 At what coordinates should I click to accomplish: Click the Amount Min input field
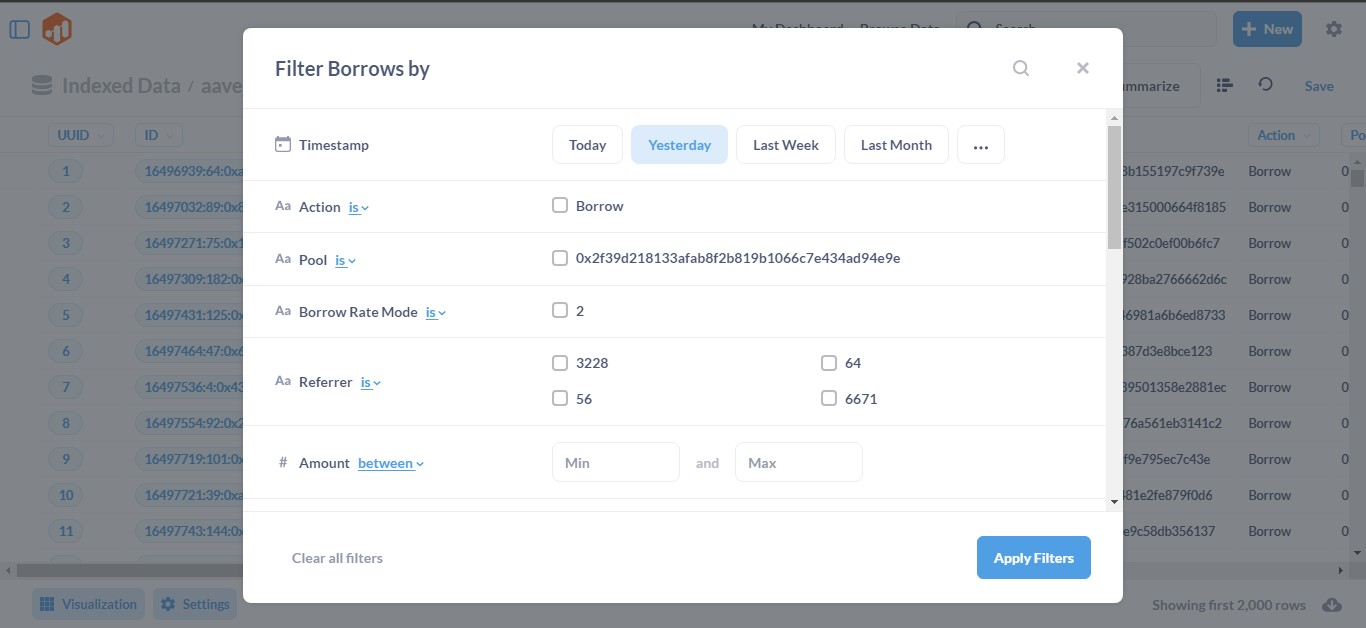pos(615,463)
